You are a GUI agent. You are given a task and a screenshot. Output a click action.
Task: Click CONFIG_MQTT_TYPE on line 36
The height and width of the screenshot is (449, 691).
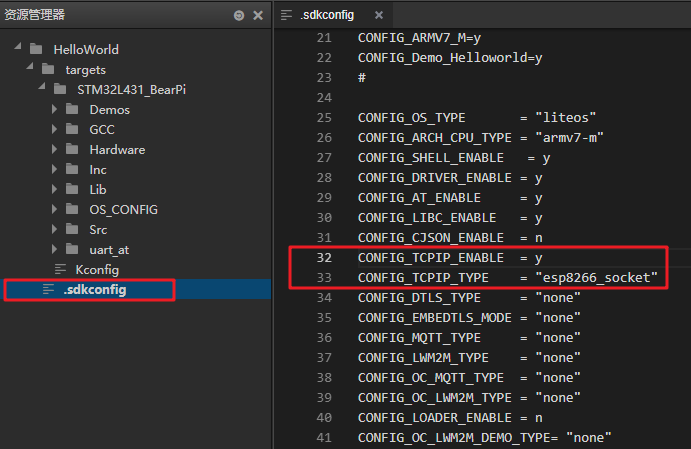pos(419,338)
